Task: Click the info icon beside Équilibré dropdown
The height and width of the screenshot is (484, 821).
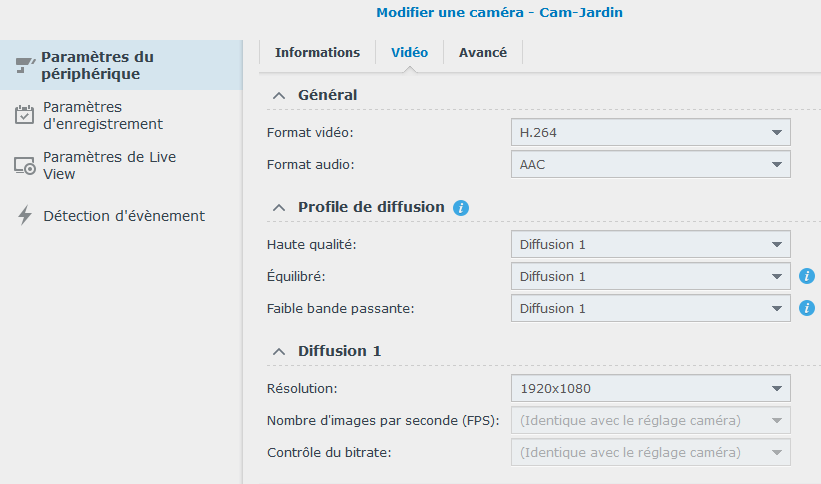Action: (x=808, y=277)
